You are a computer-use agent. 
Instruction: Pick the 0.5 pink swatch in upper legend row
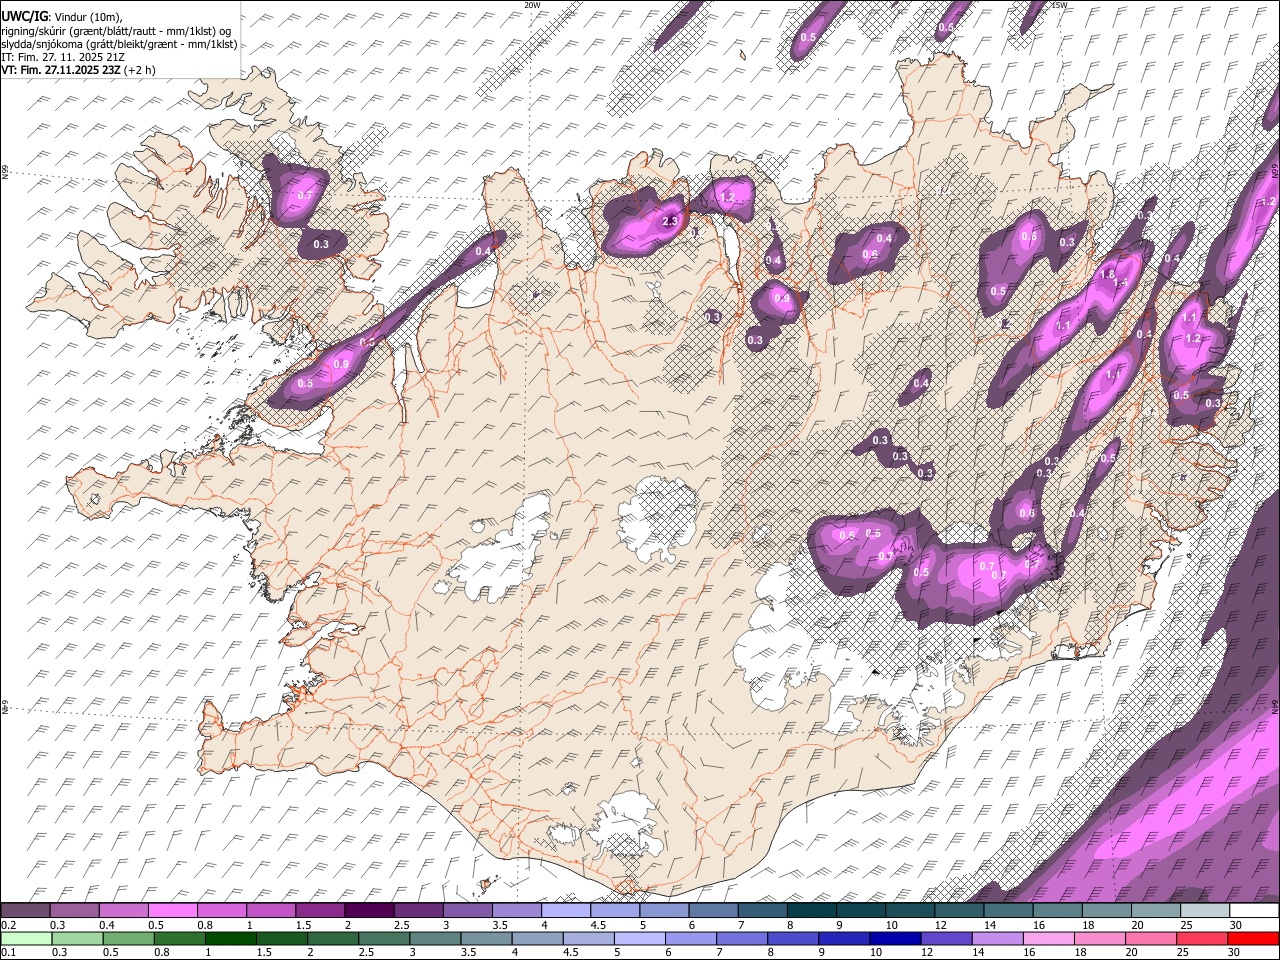click(172, 911)
